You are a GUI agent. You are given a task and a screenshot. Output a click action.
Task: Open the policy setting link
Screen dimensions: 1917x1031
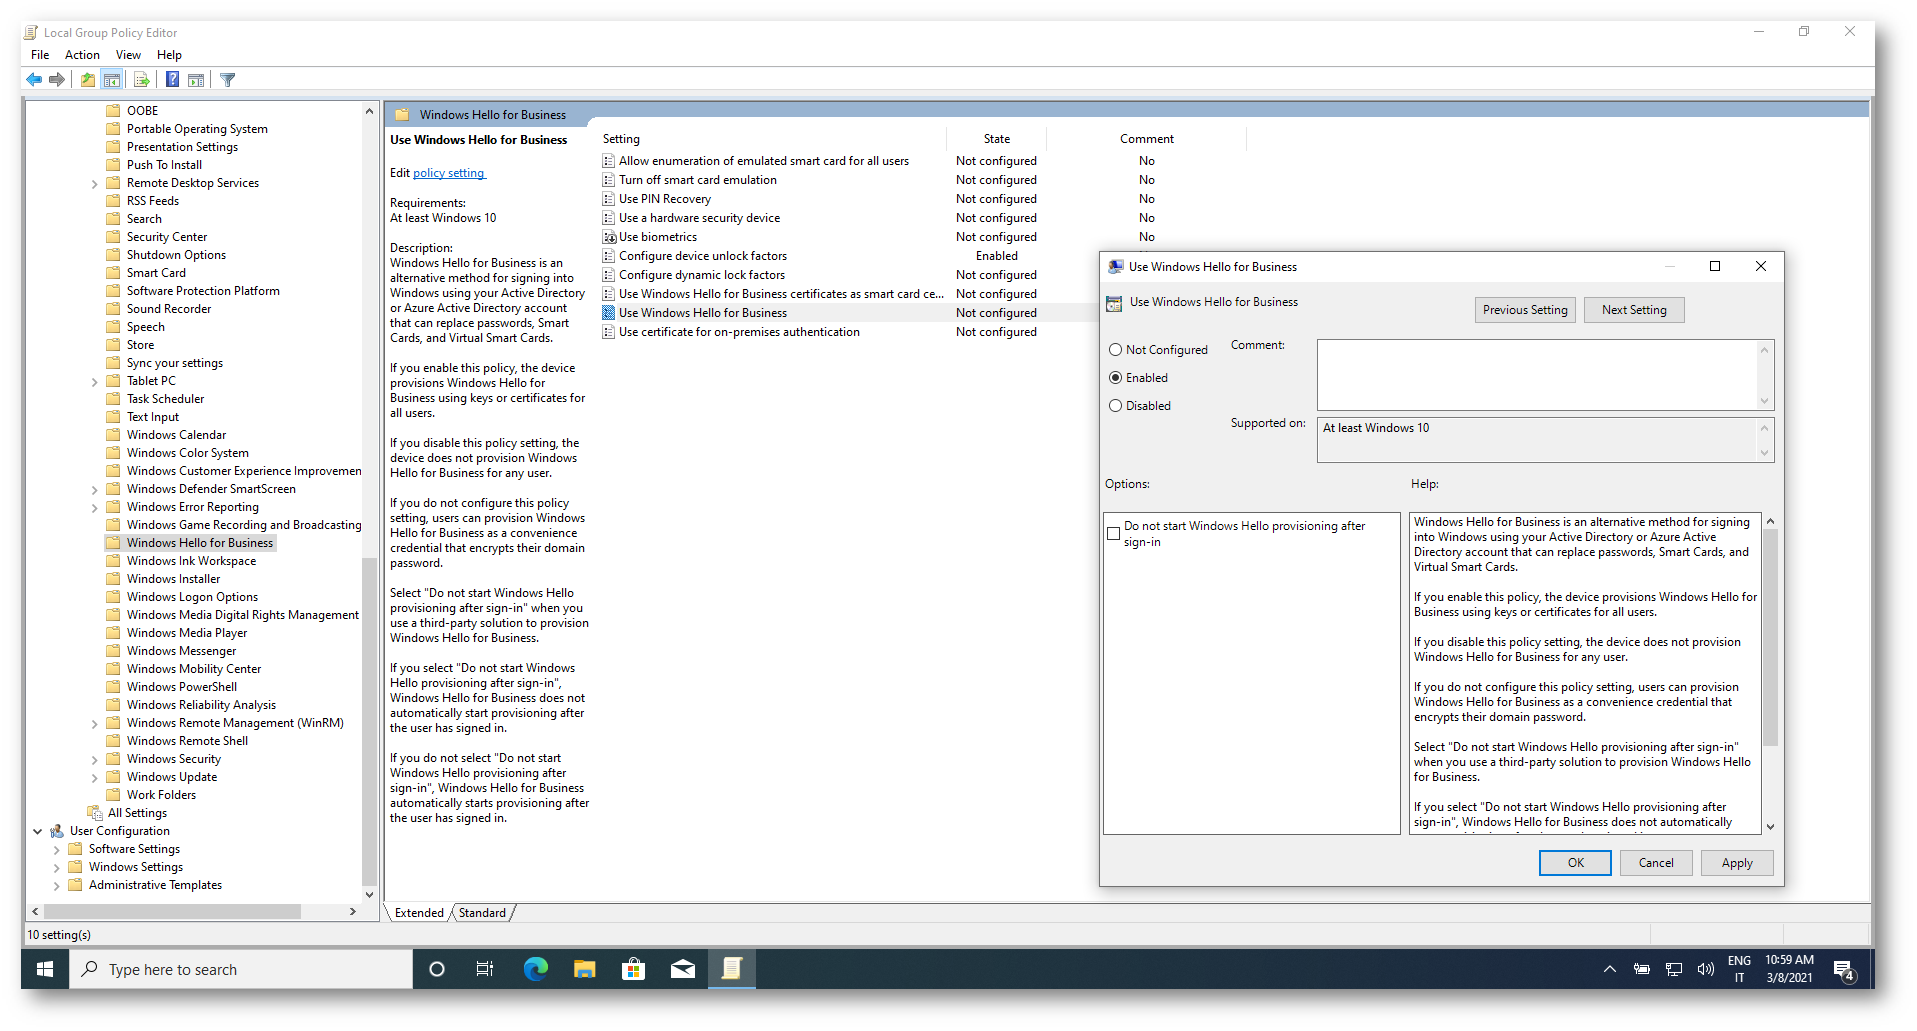coord(449,173)
